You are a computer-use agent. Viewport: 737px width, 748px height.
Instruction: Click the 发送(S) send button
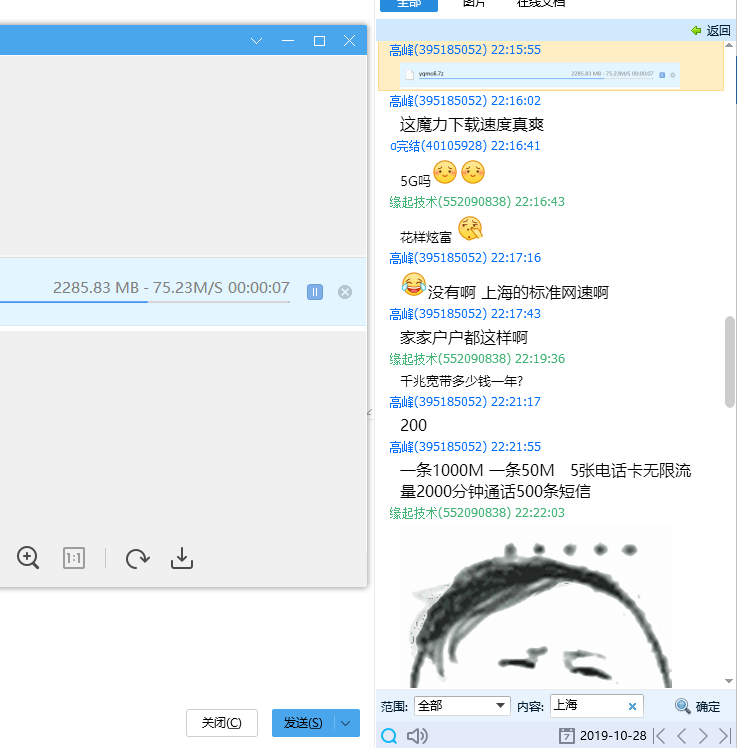coord(303,723)
